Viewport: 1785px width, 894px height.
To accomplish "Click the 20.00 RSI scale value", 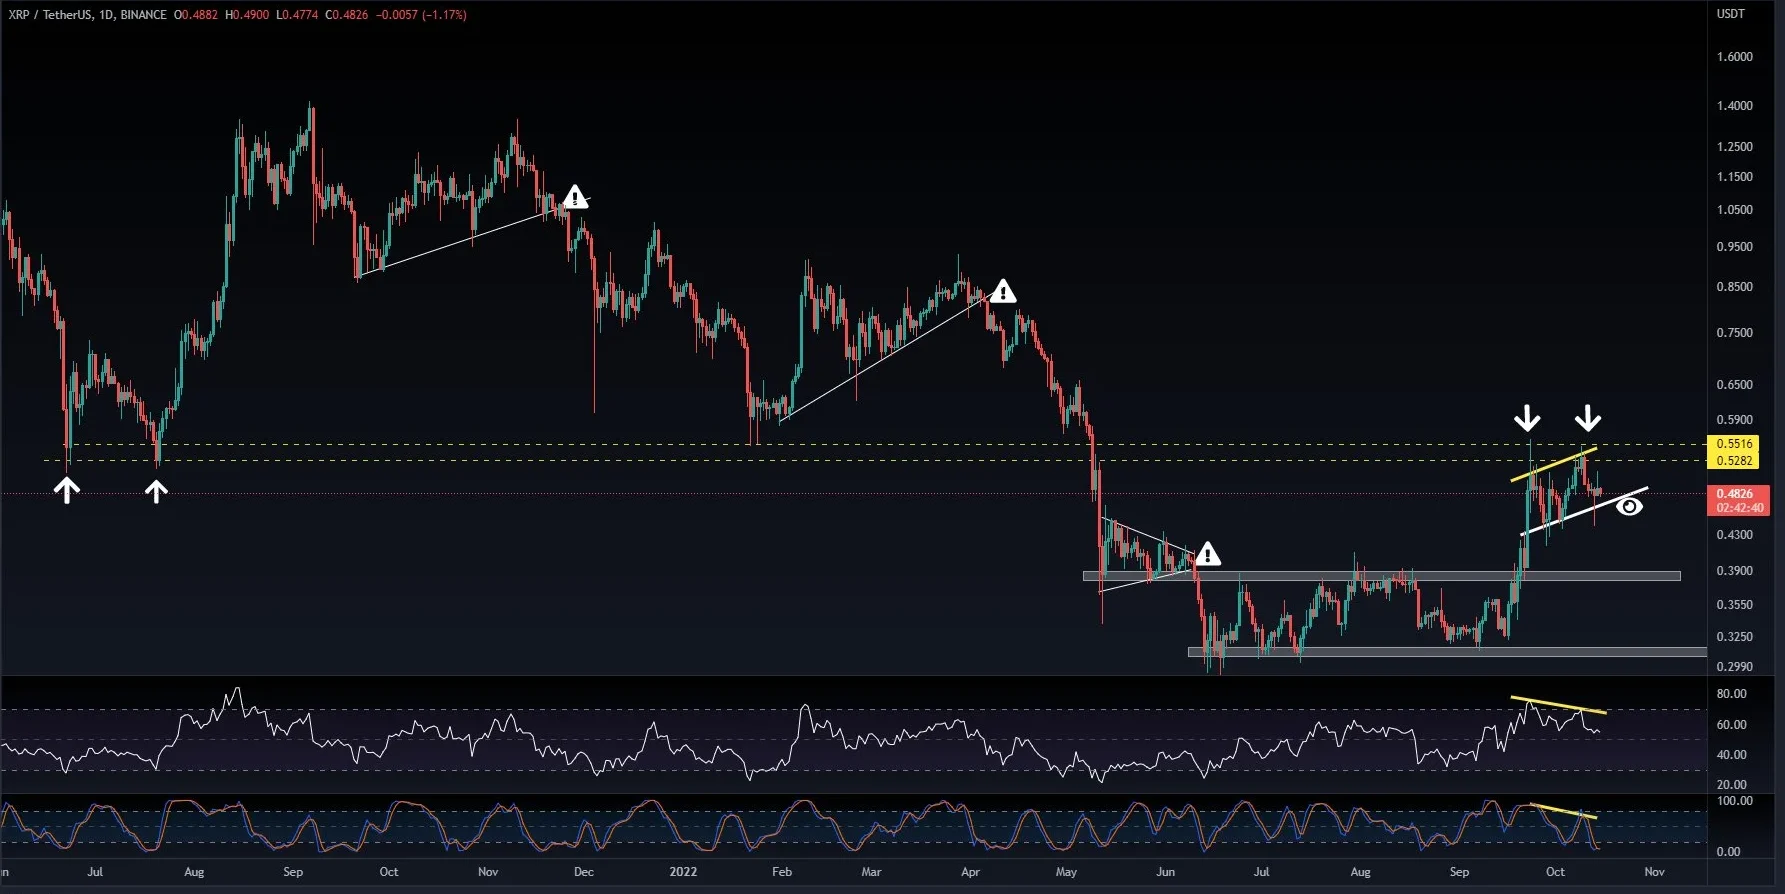I will (x=1732, y=785).
